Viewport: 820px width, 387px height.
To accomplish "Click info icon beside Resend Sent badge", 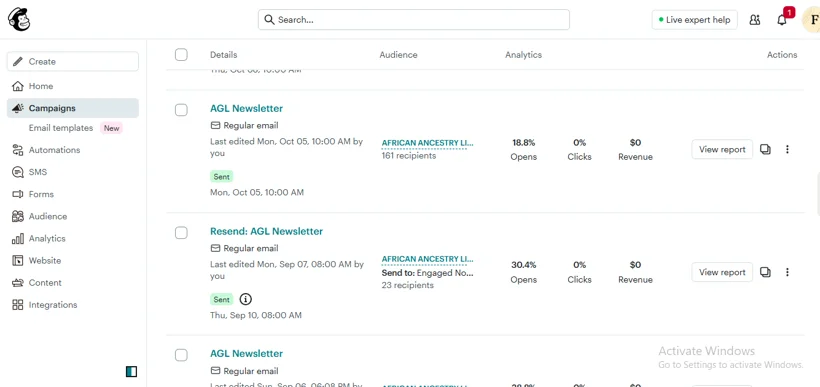I will pos(245,299).
